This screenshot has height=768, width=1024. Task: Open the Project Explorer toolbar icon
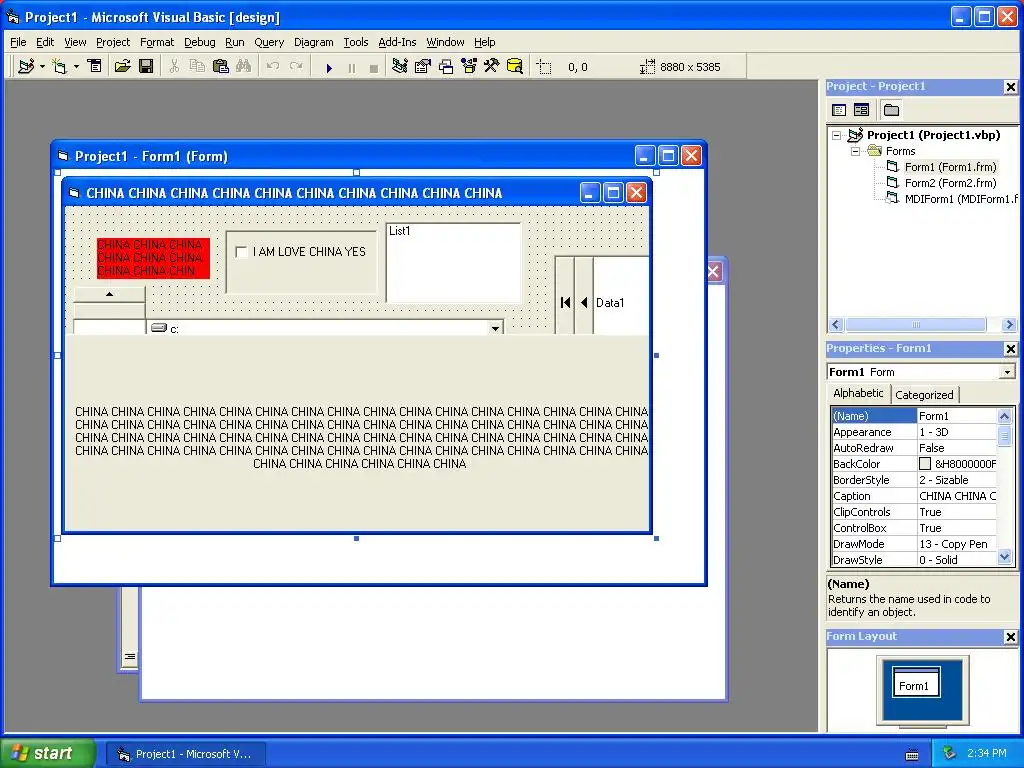coord(400,66)
